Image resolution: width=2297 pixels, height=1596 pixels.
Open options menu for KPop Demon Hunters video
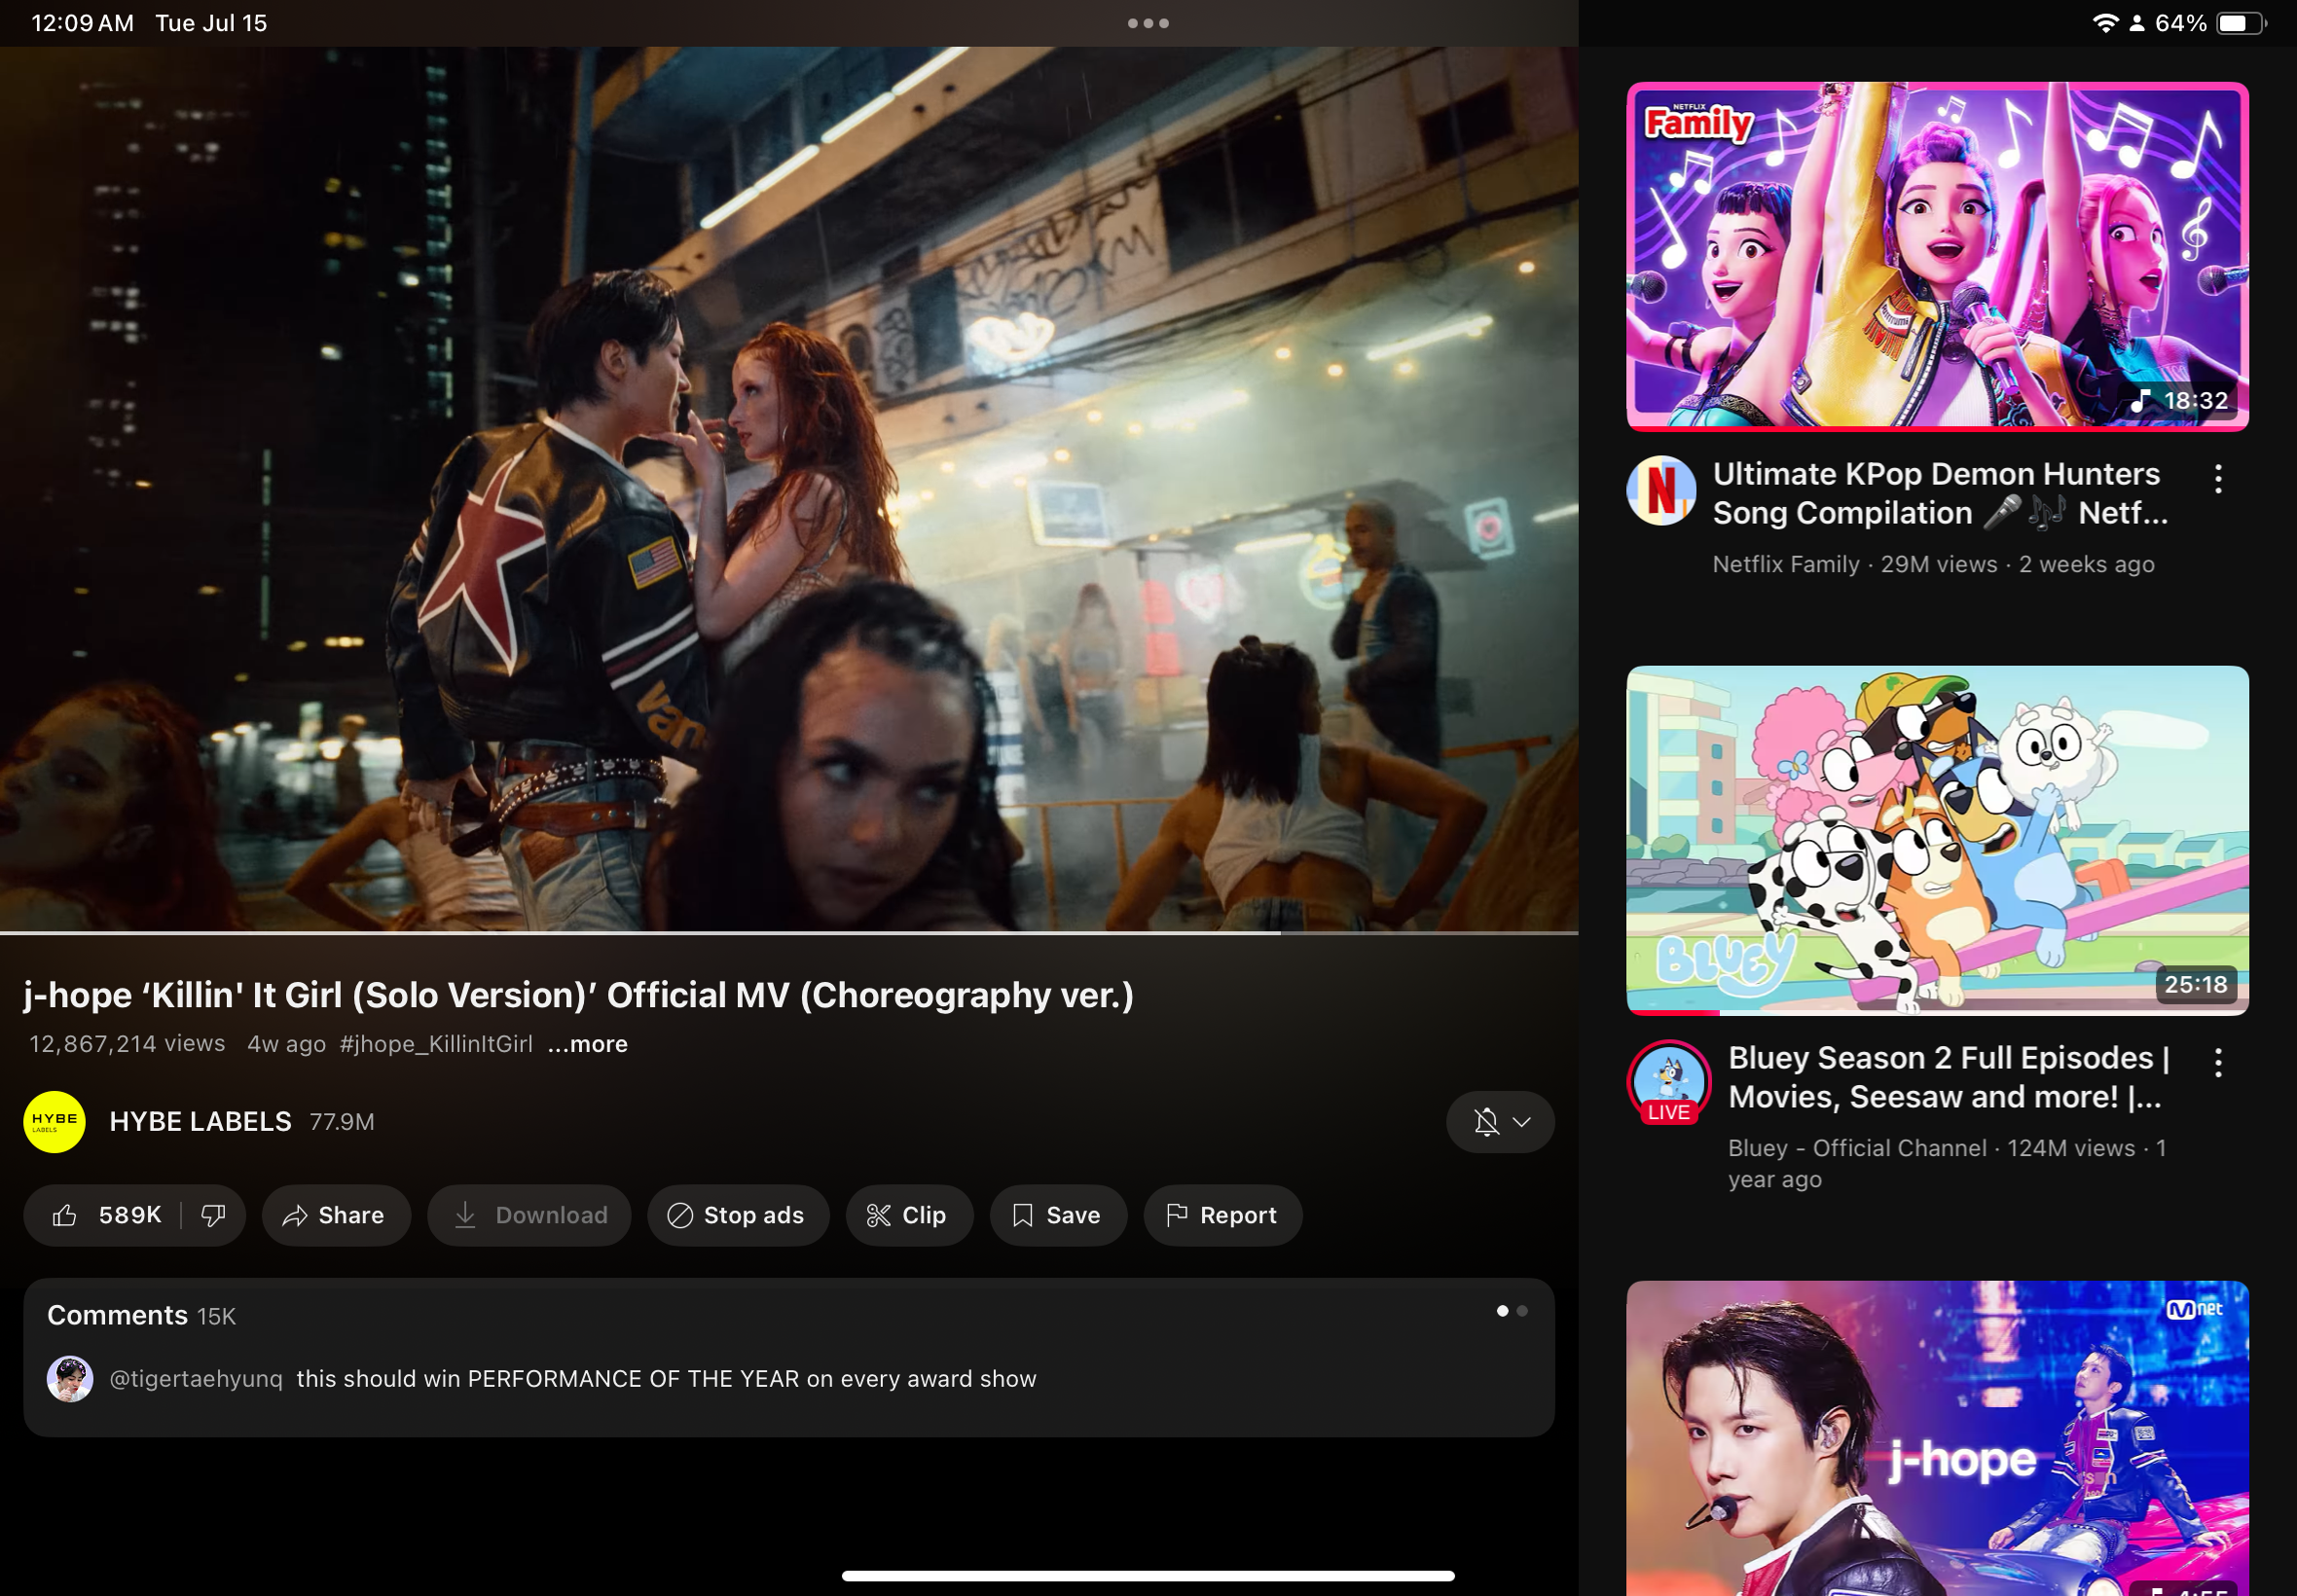coord(2217,479)
